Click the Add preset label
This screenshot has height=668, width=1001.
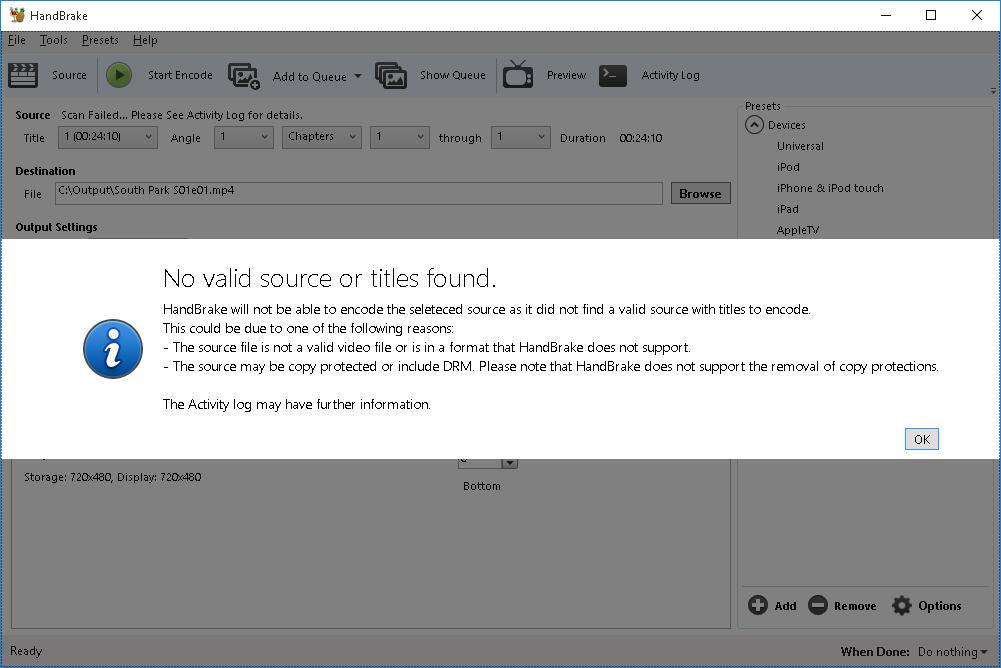click(x=785, y=605)
